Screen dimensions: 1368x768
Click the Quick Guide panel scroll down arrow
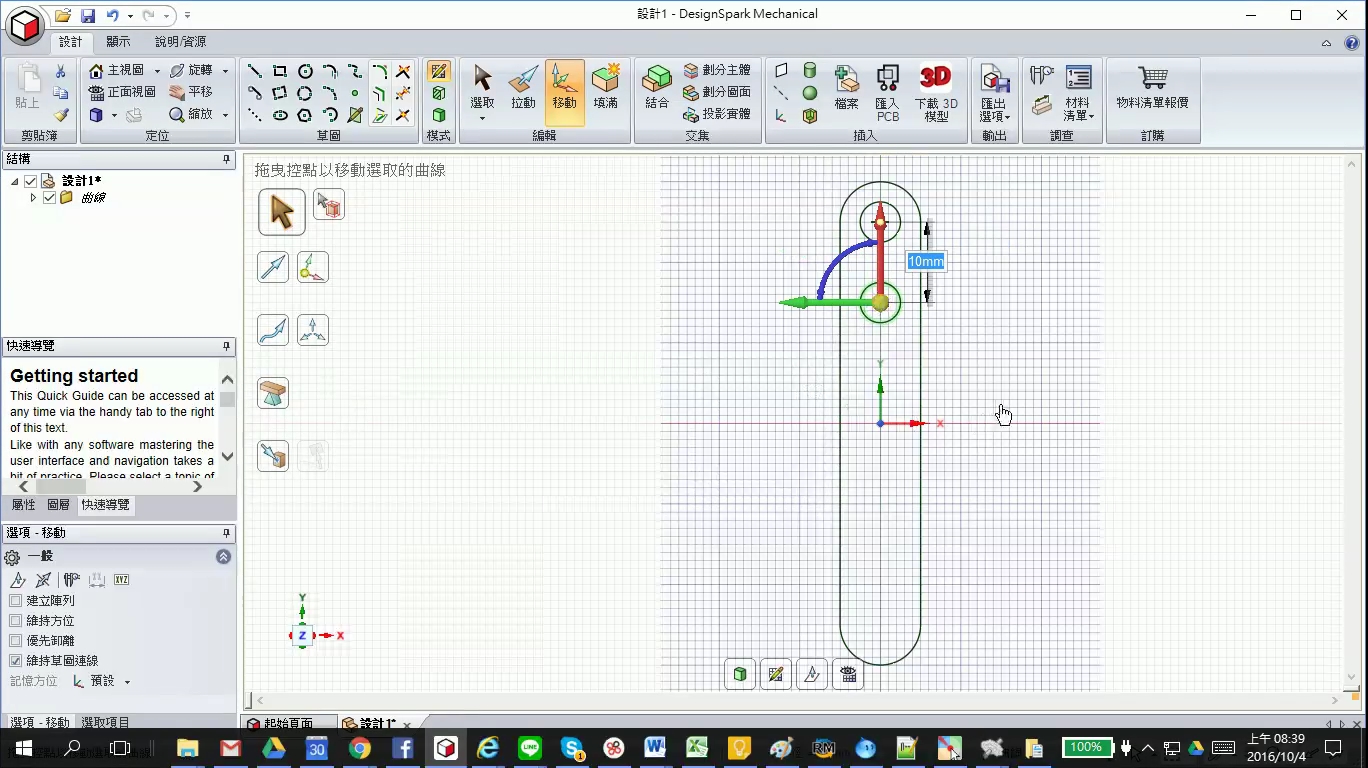227,457
